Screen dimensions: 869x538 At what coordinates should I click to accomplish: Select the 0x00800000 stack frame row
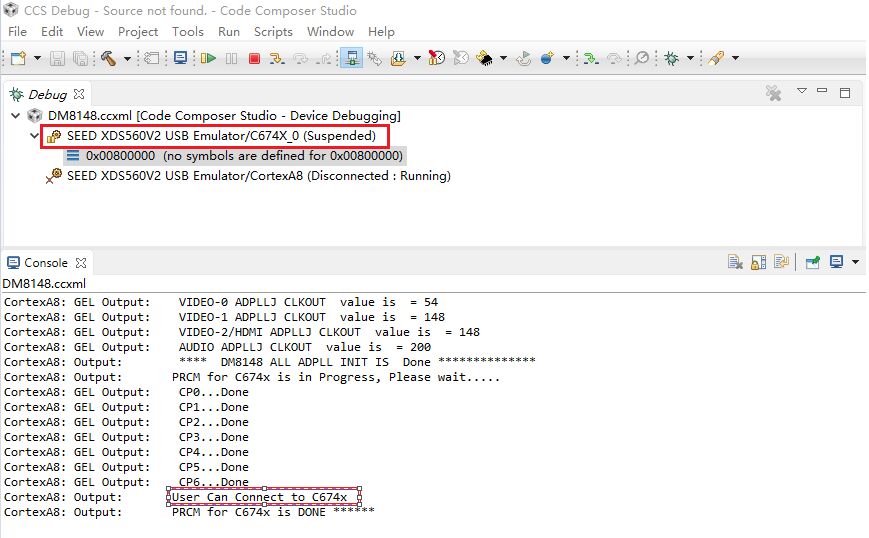[x=236, y=156]
